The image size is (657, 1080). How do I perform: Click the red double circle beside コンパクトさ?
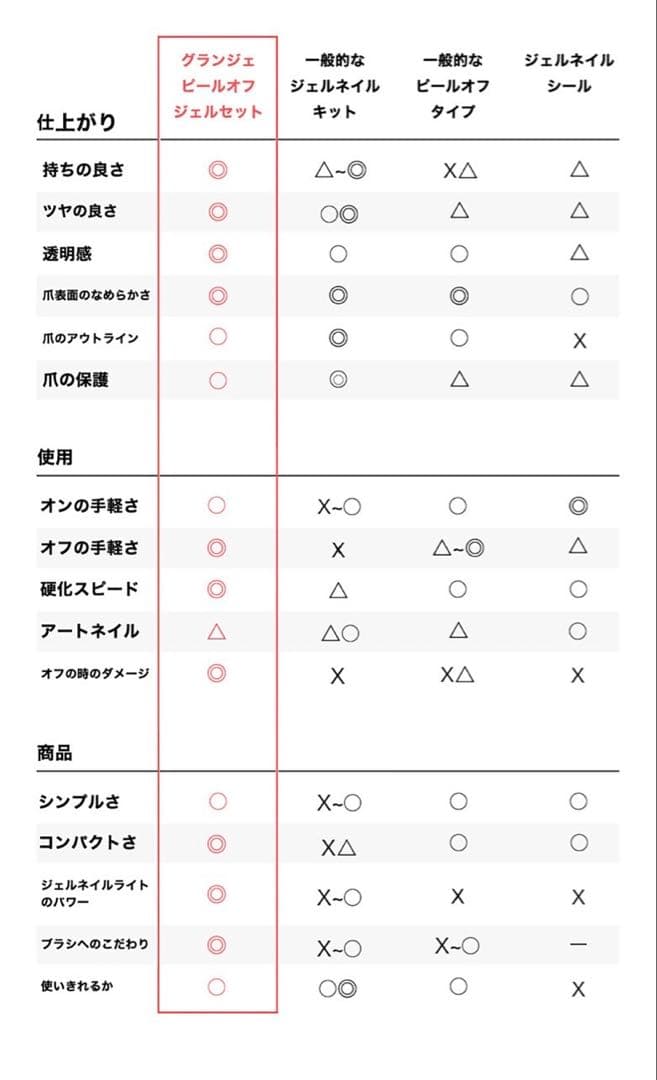point(217,844)
